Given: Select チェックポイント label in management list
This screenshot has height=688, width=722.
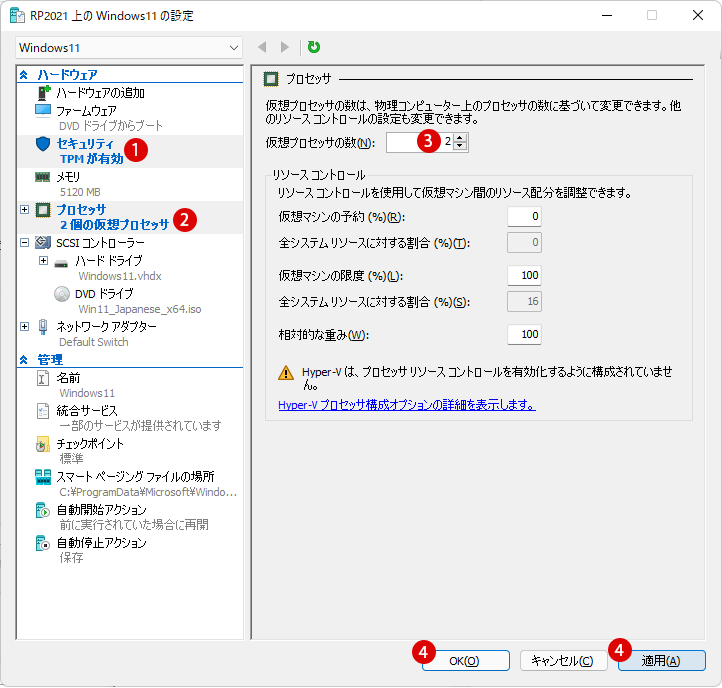Looking at the screenshot, I should tap(90, 444).
